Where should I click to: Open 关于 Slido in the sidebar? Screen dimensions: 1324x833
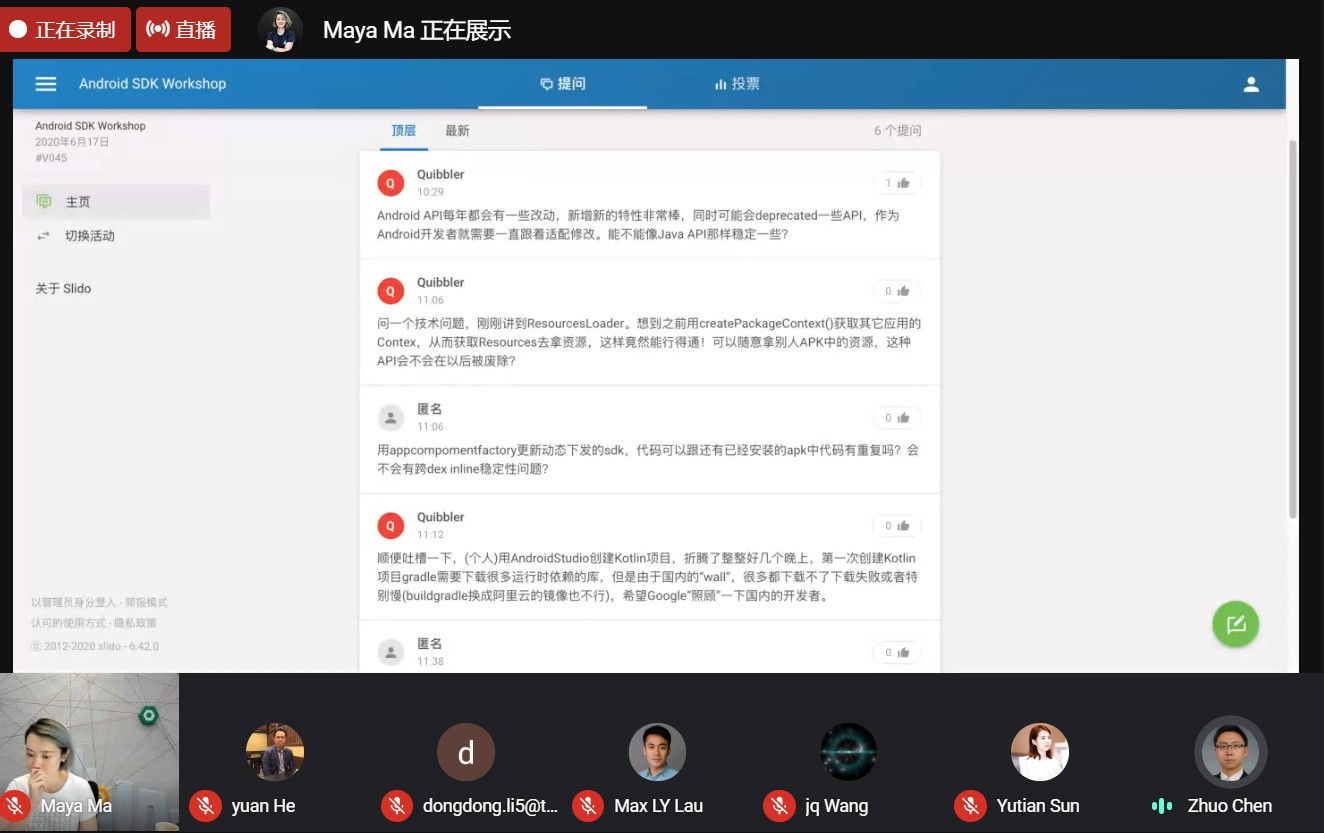click(x=63, y=288)
